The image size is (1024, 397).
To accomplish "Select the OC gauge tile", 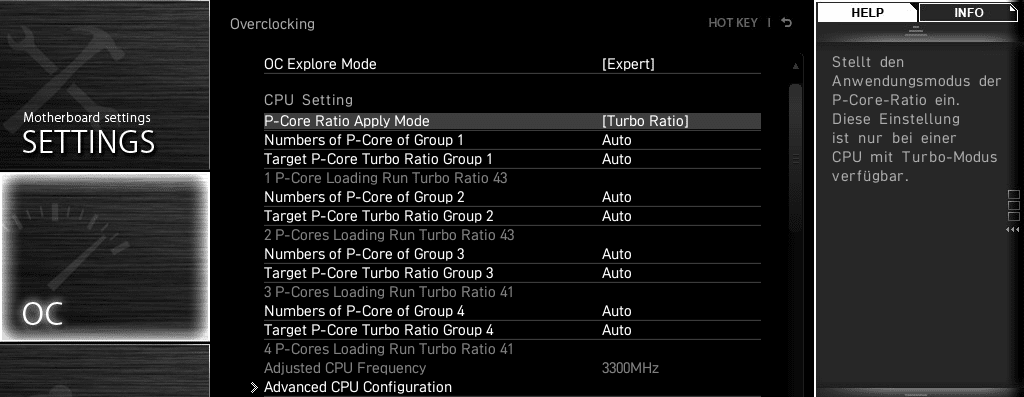I will [104, 257].
